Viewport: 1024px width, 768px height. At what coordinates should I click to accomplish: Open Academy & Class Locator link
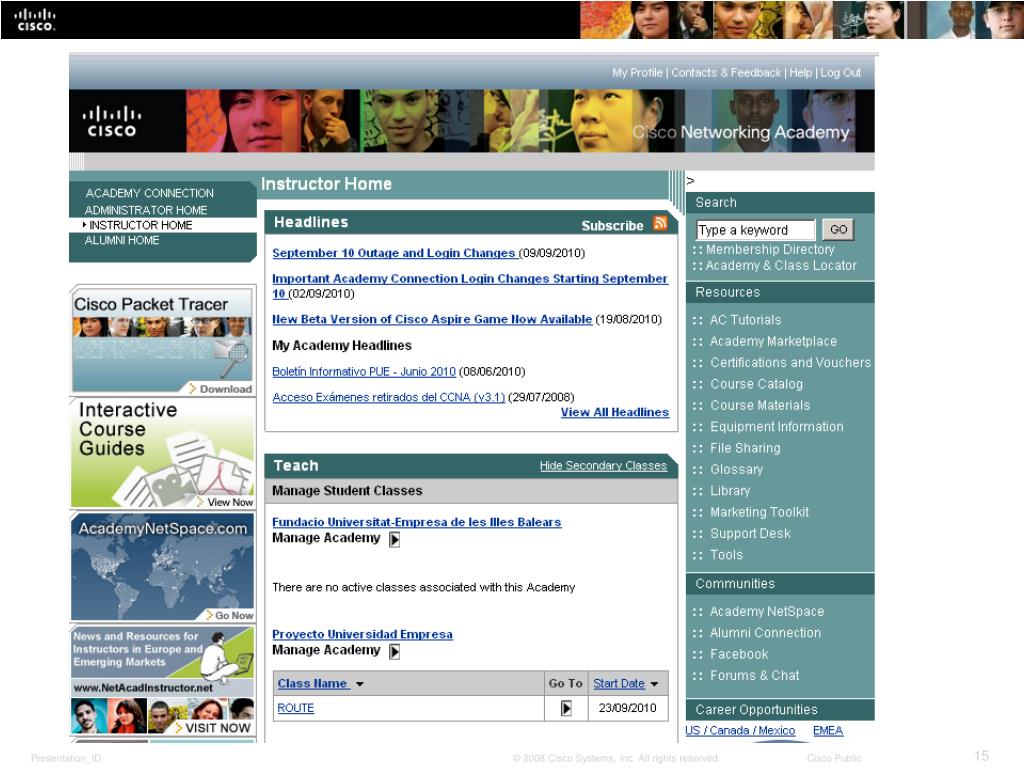(x=781, y=266)
